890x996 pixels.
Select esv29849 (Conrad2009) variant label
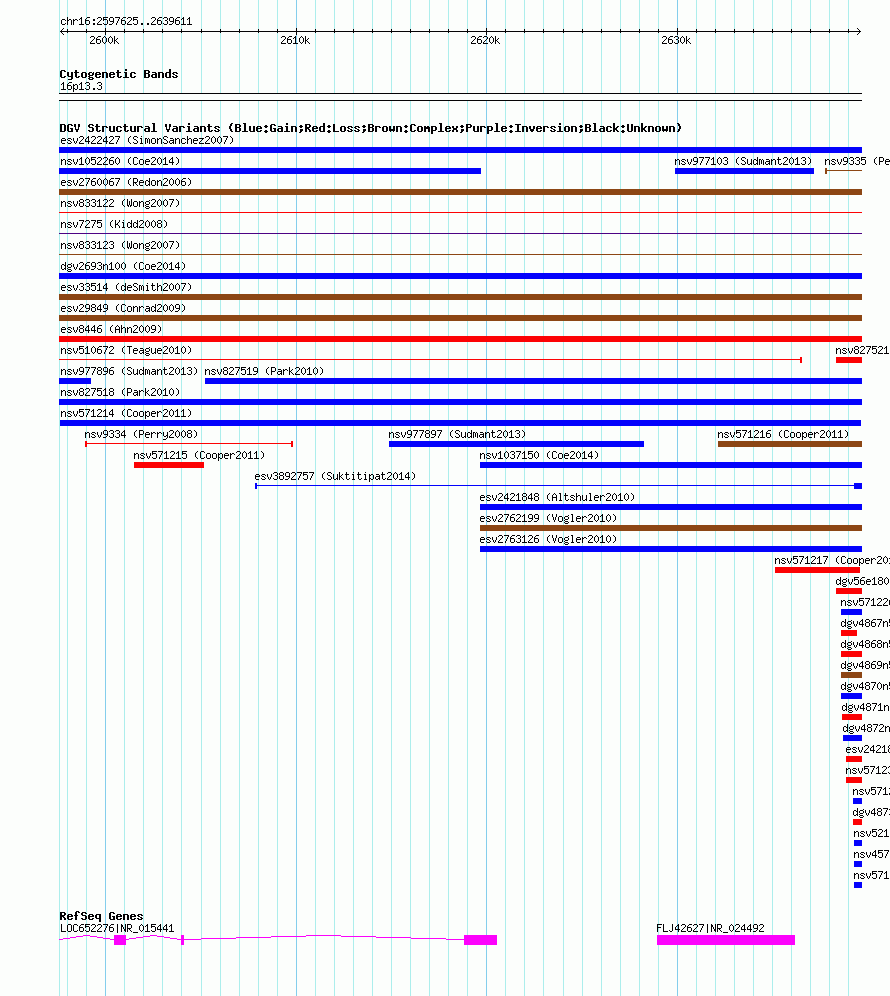(123, 308)
